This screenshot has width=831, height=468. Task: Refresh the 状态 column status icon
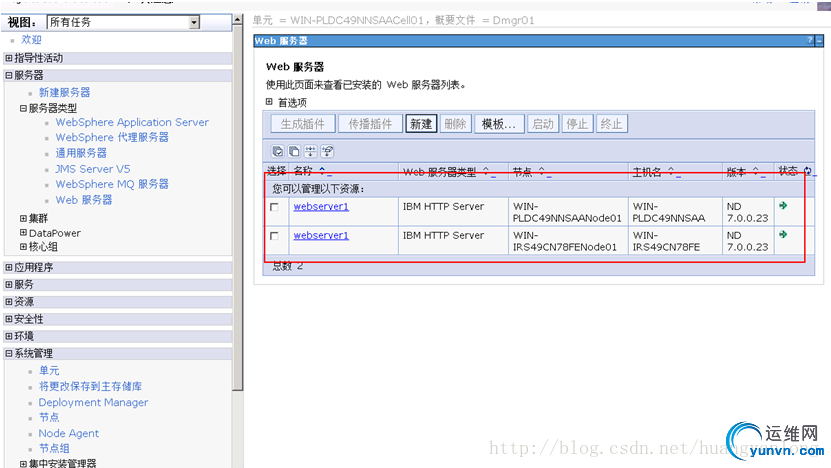[x=808, y=171]
